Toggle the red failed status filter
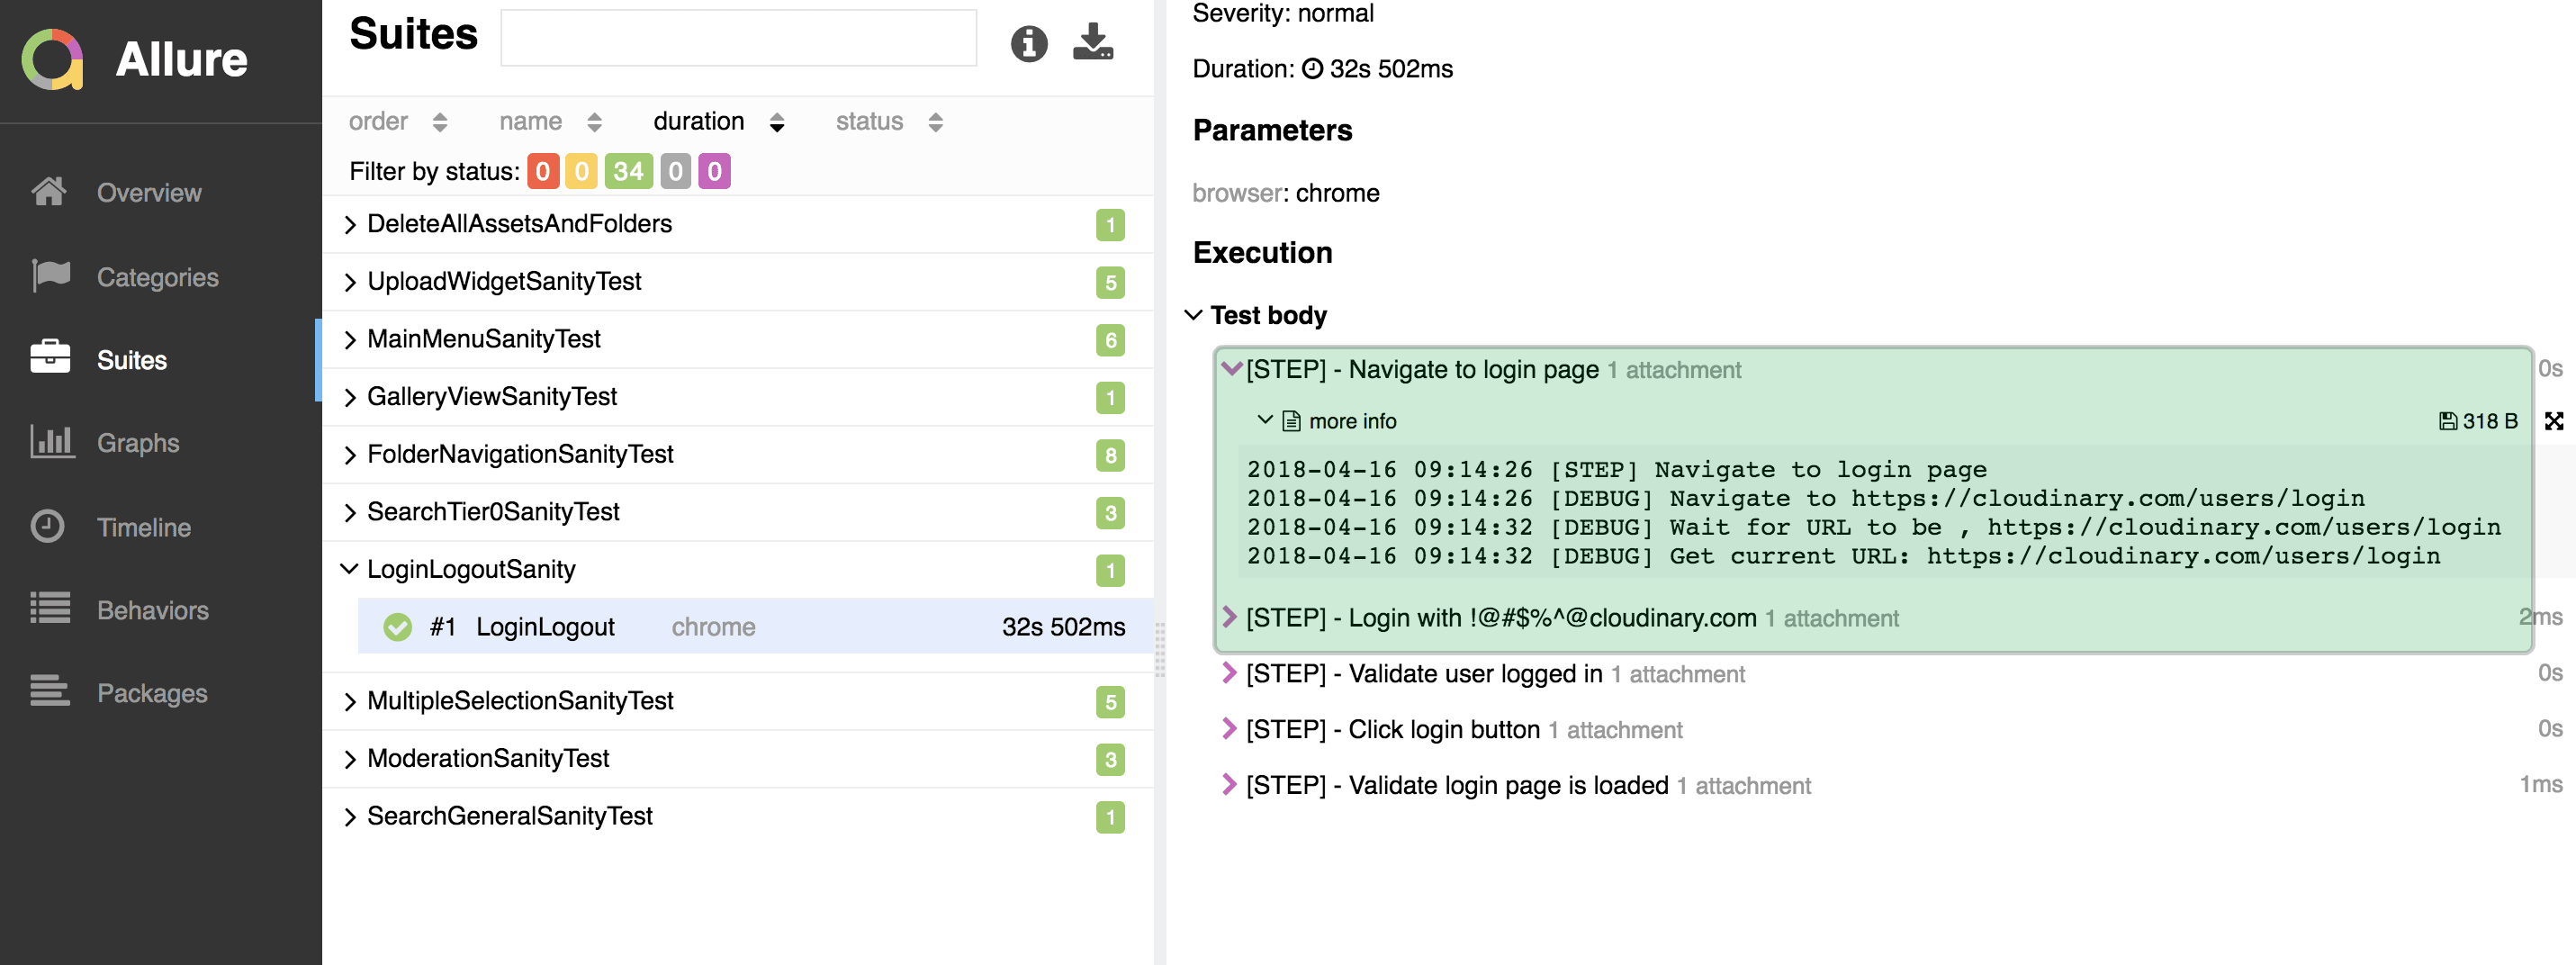The height and width of the screenshot is (965, 2576). [x=542, y=171]
